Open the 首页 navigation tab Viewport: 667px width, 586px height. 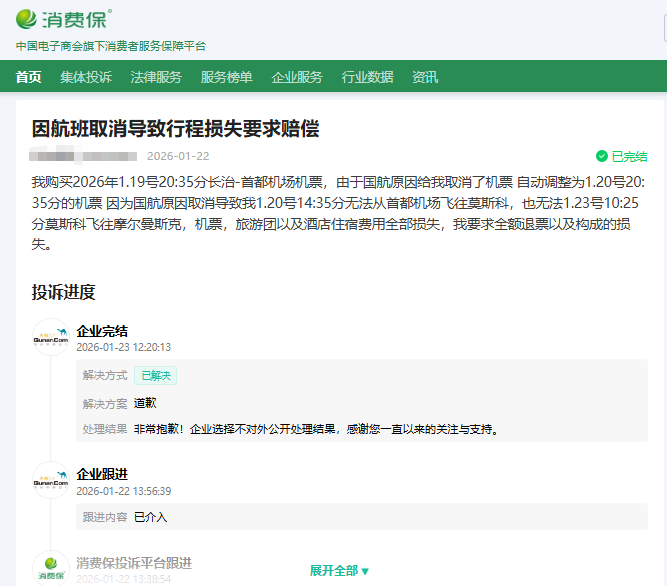coord(29,77)
